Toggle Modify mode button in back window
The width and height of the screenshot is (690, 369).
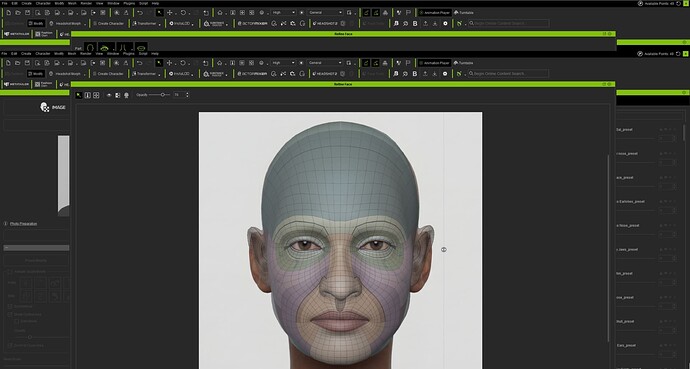[x=36, y=23]
